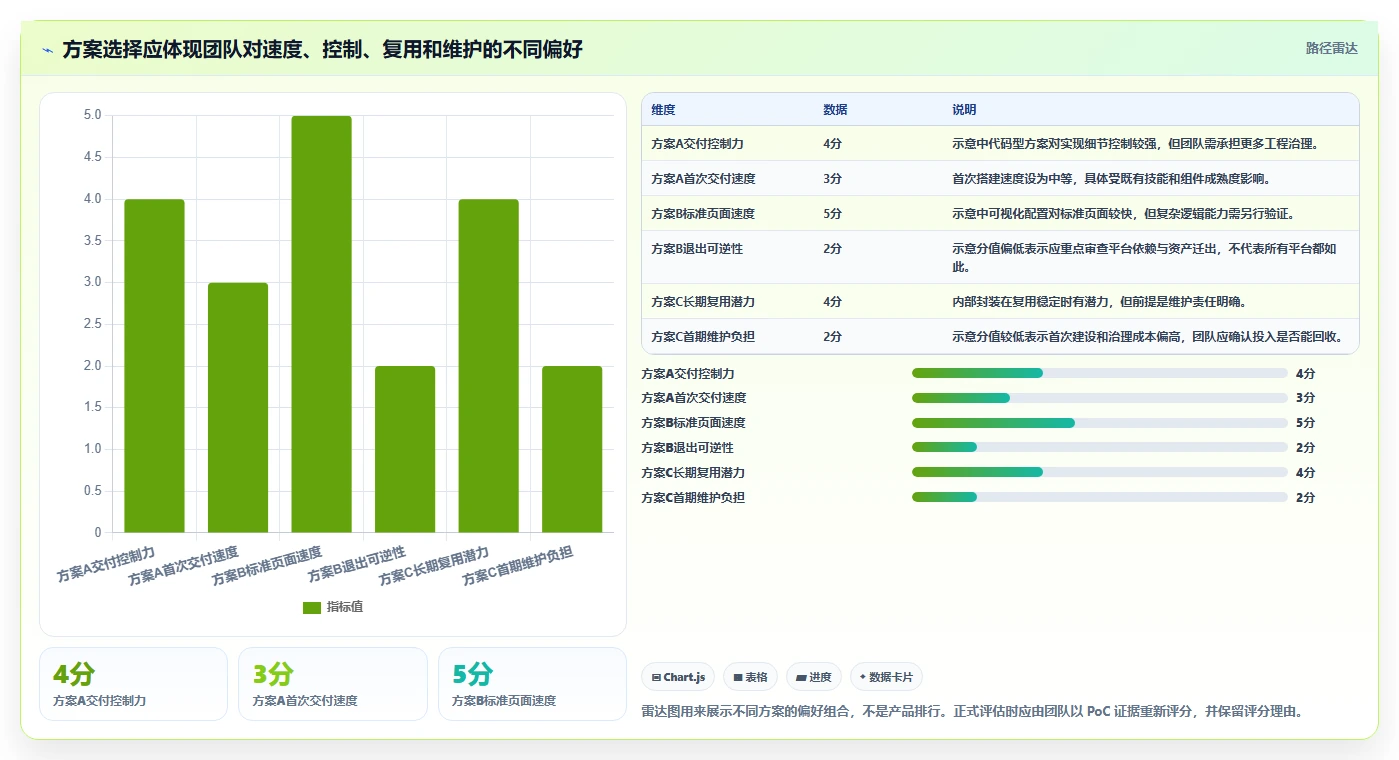Click x-axis label 方案B标准页面速度
Screen dimensions: 1399x760
click(x=266, y=566)
